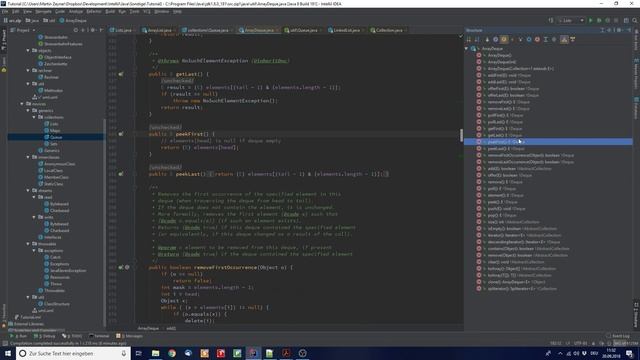Open the Messages tool window button

129,336
